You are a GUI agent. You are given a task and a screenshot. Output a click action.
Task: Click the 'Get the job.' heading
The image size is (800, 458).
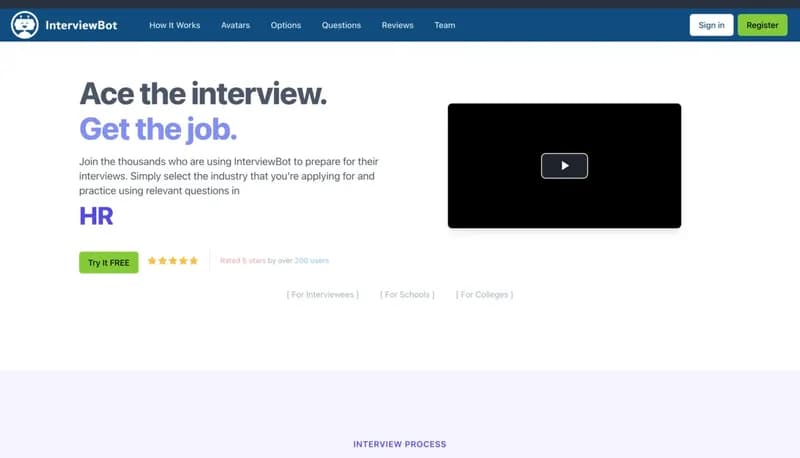click(x=158, y=129)
